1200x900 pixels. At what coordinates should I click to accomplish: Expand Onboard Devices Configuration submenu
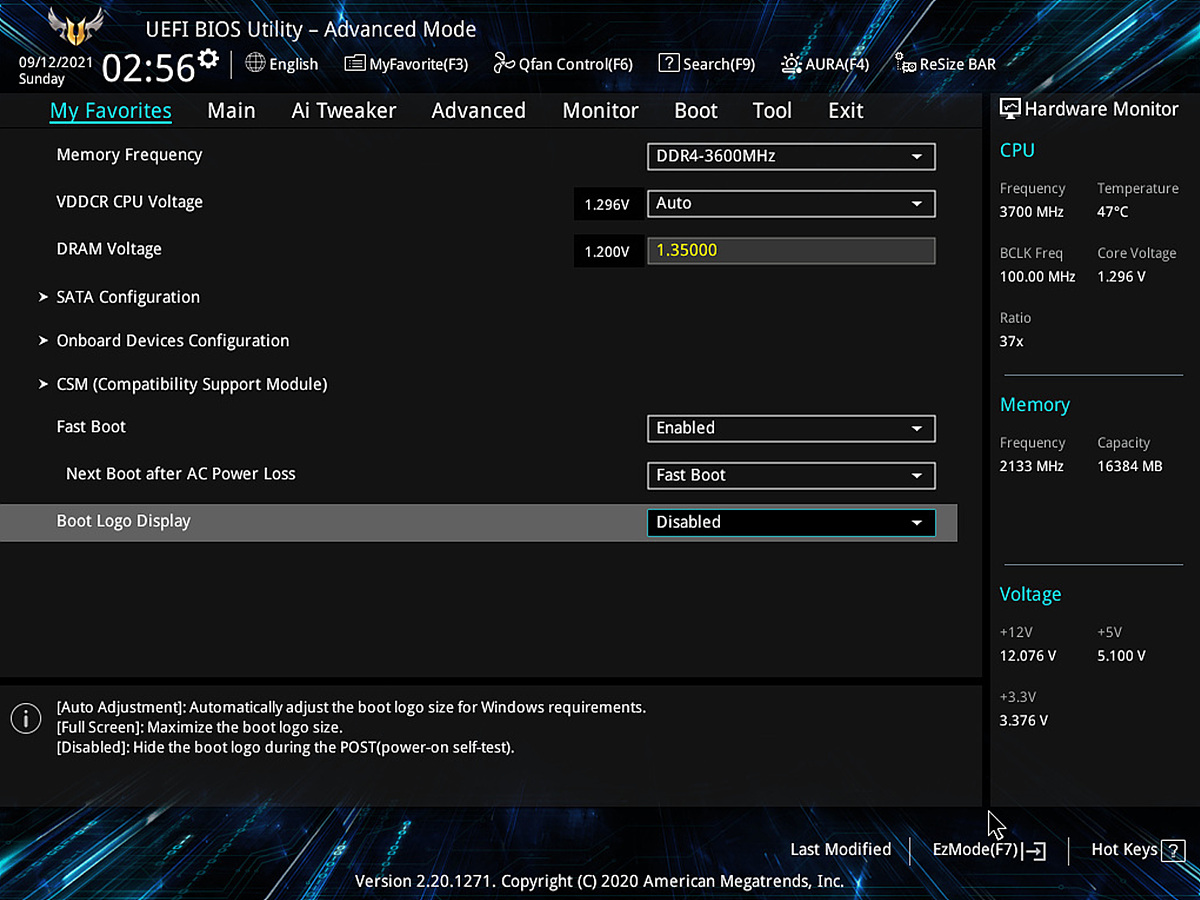[x=172, y=340]
